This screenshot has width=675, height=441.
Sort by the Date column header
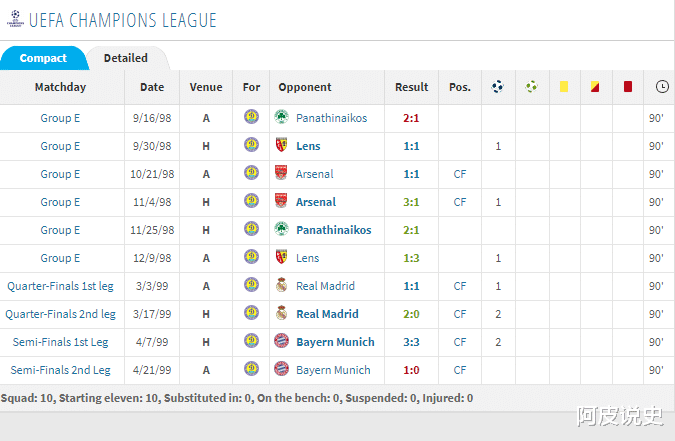[152, 87]
